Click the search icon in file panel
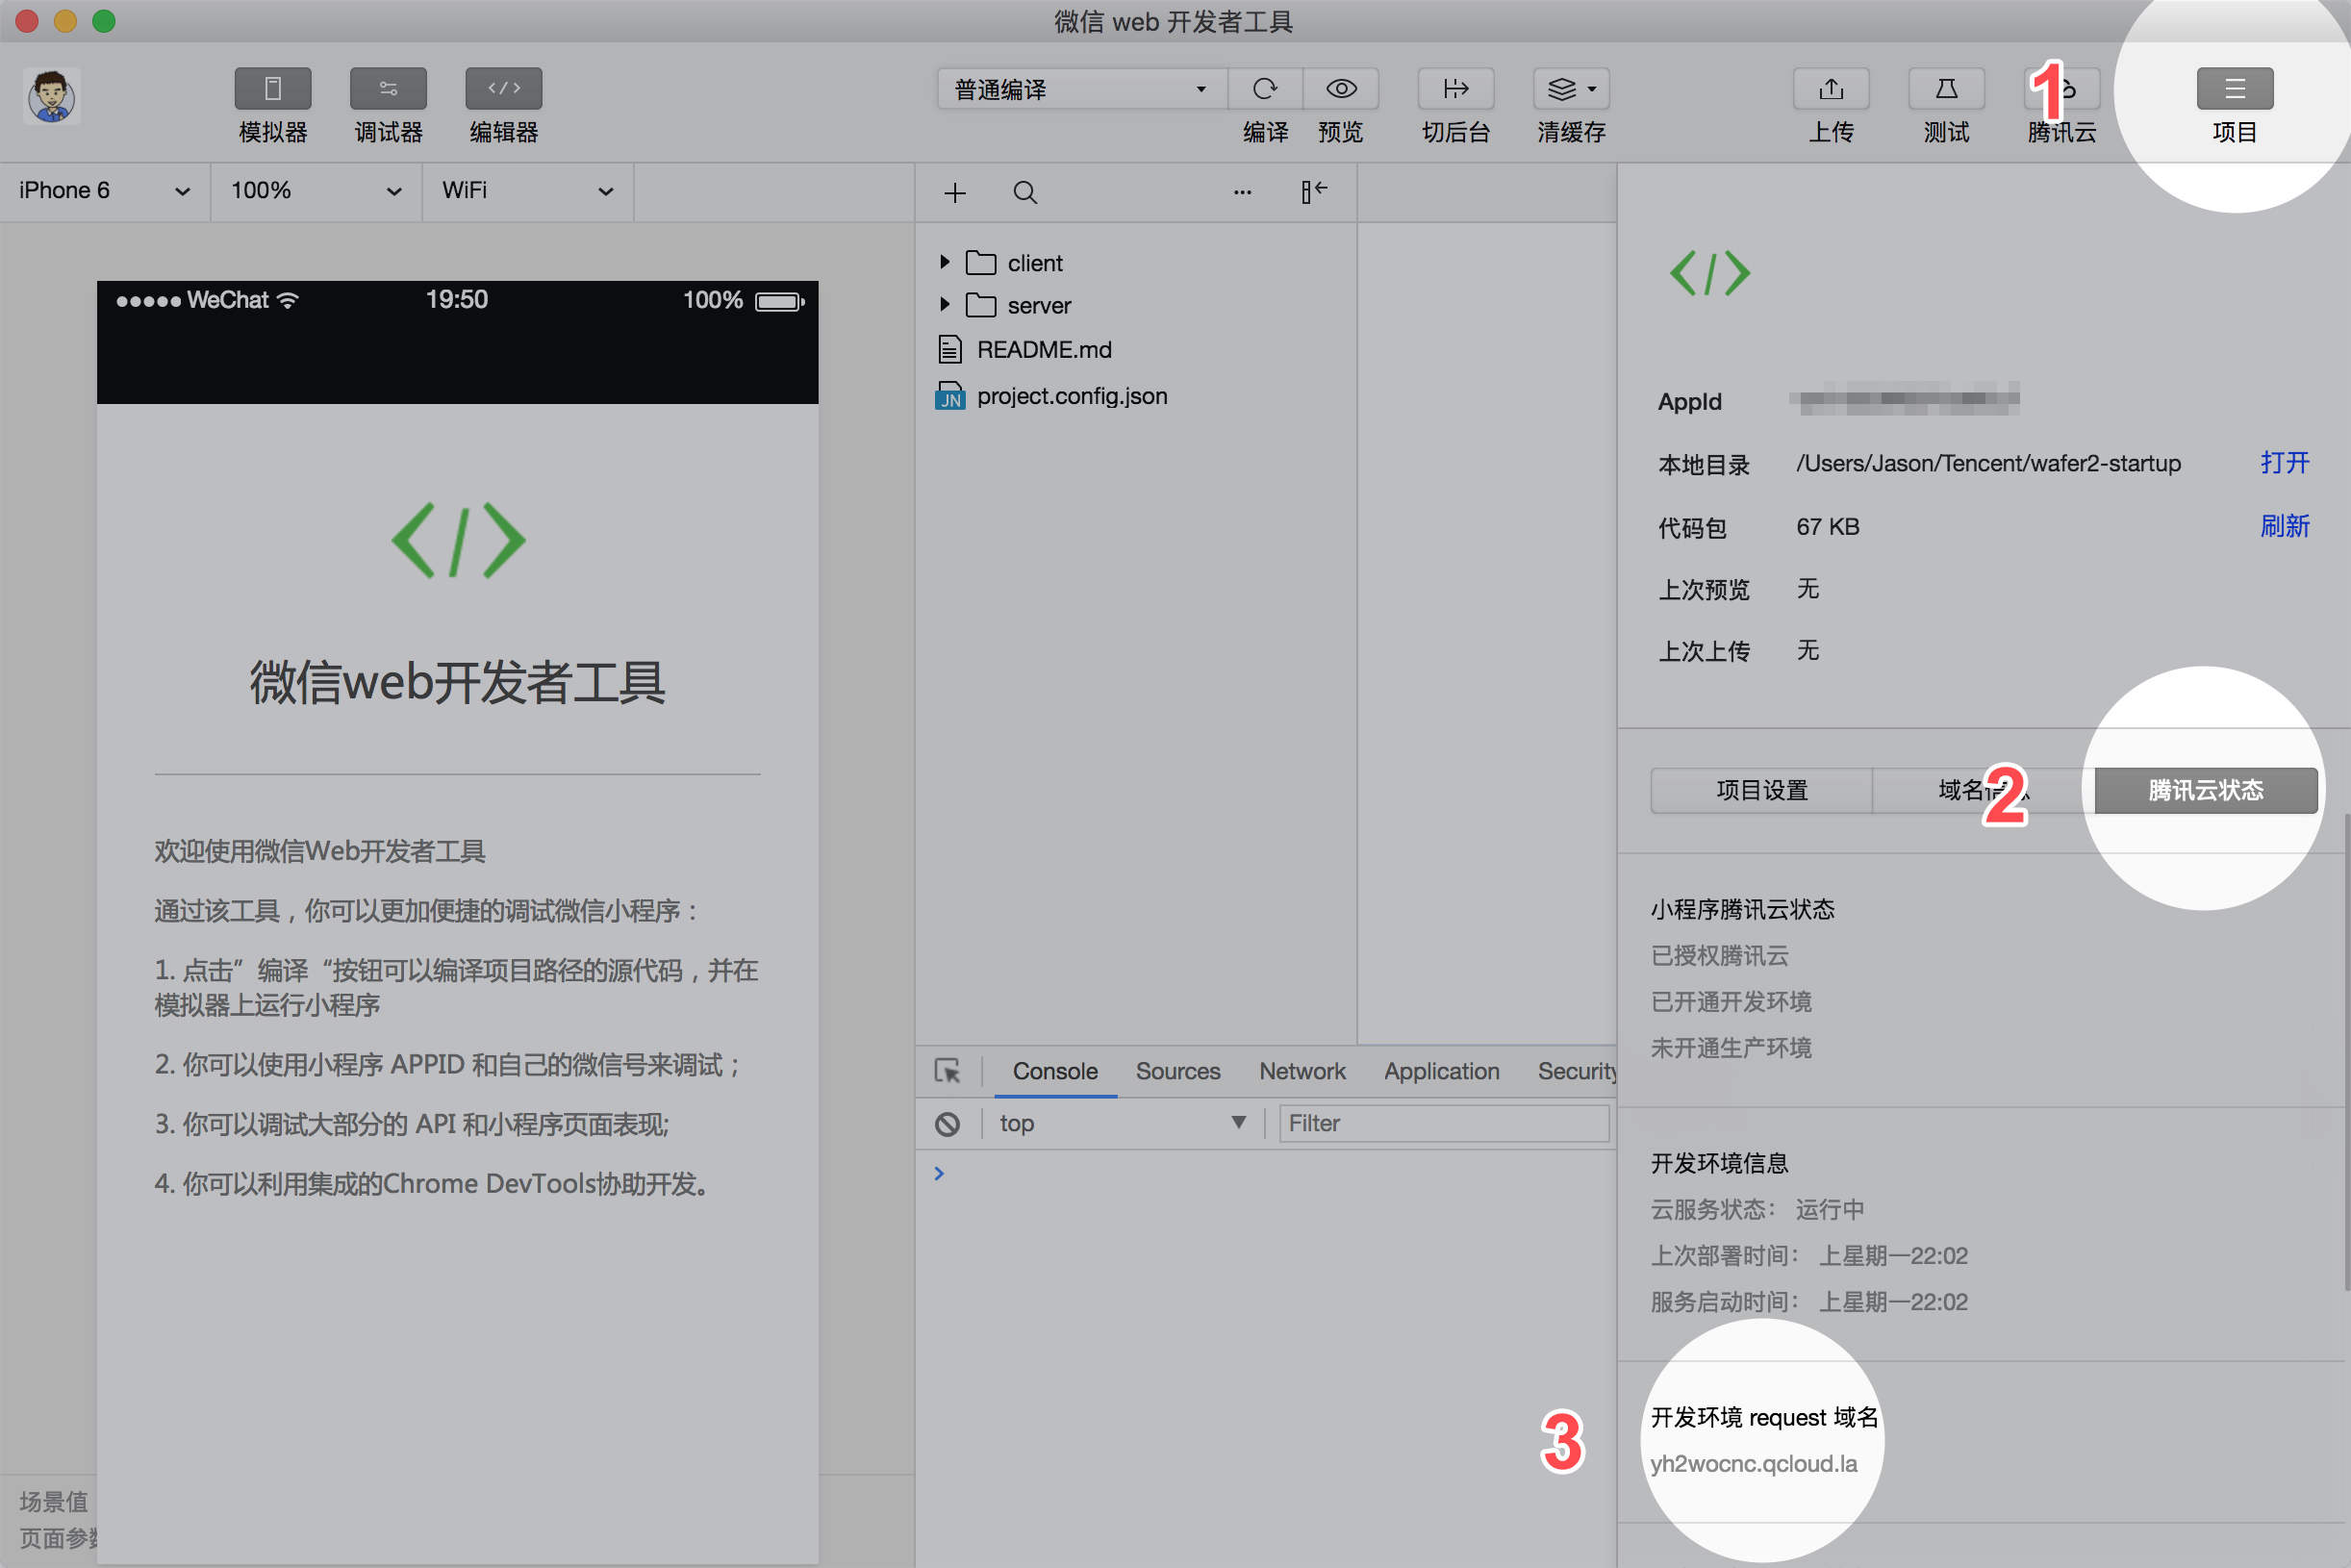The image size is (2351, 1568). (1025, 192)
